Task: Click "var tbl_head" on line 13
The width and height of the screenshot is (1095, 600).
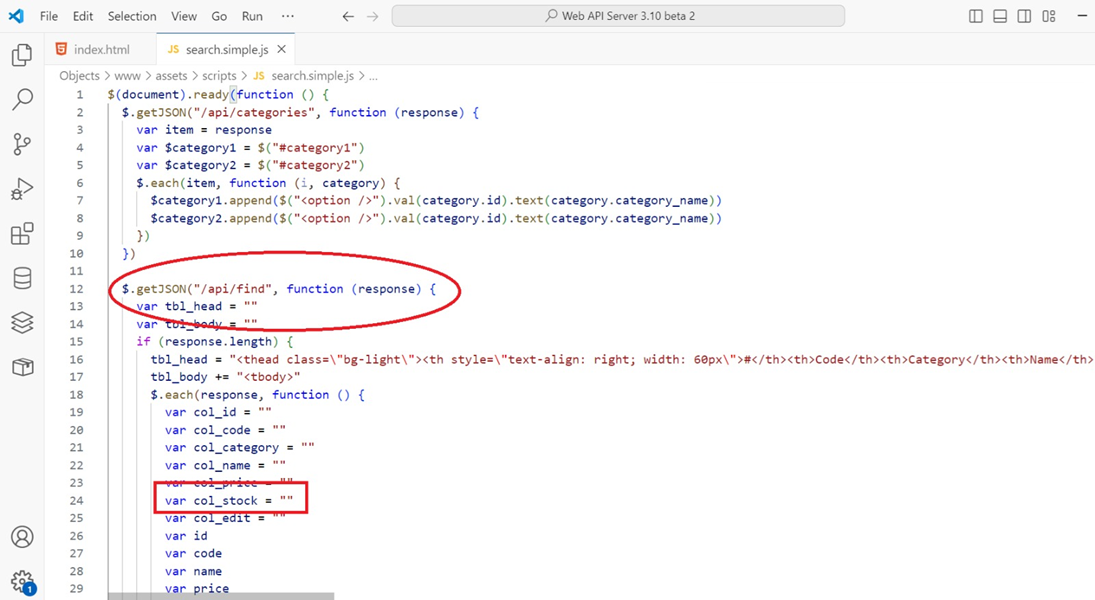Action: [179, 306]
